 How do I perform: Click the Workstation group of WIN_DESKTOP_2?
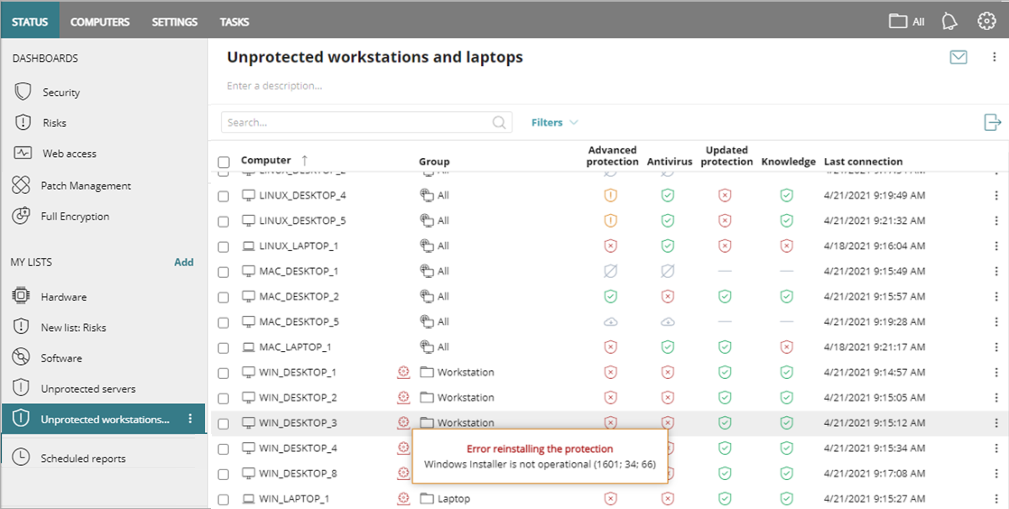[466, 398]
